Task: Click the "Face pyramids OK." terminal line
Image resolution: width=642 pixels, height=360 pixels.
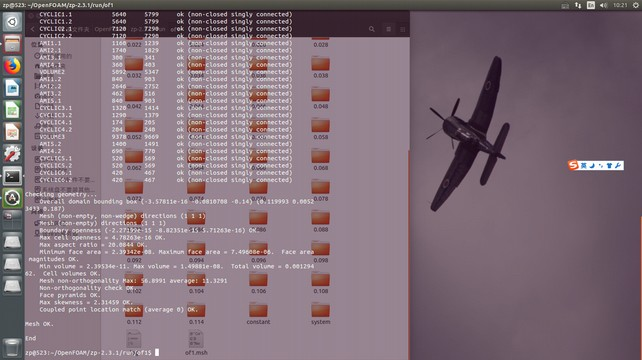Action: [70, 295]
